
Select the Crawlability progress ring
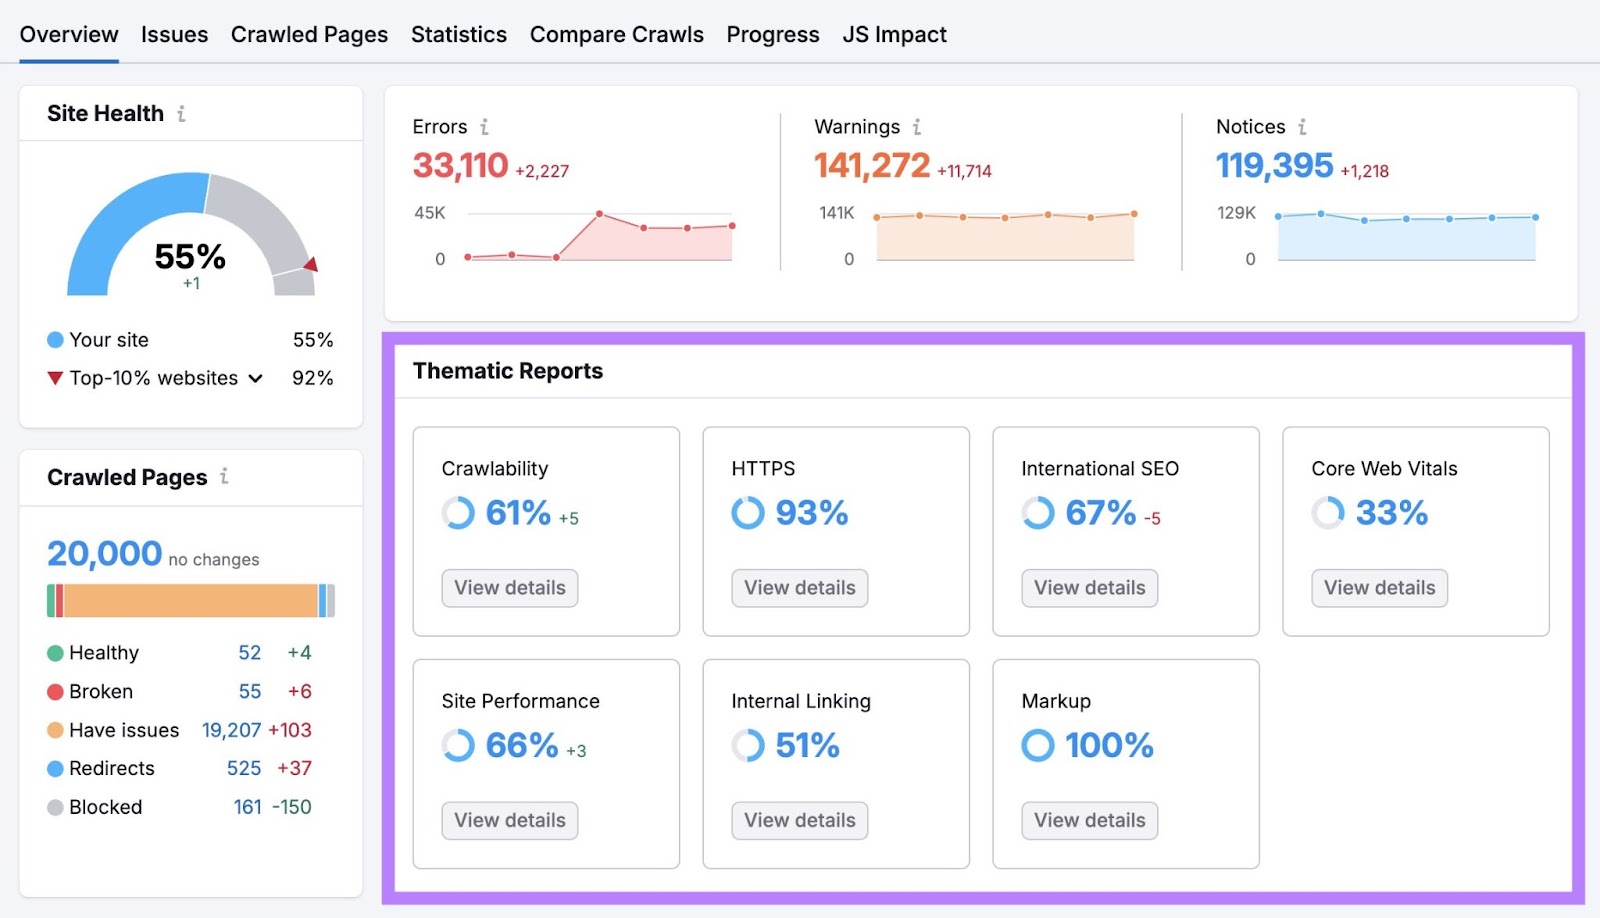click(456, 513)
